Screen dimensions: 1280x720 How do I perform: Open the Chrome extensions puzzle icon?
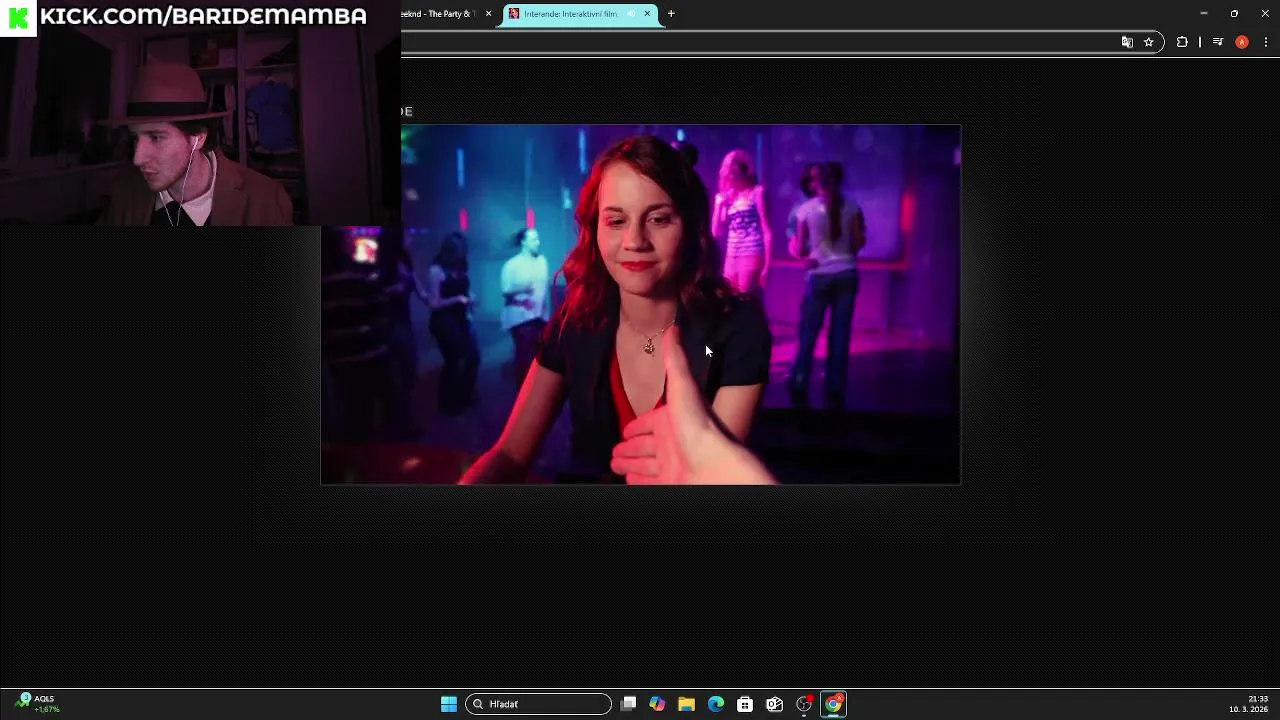pyautogui.click(x=1182, y=42)
